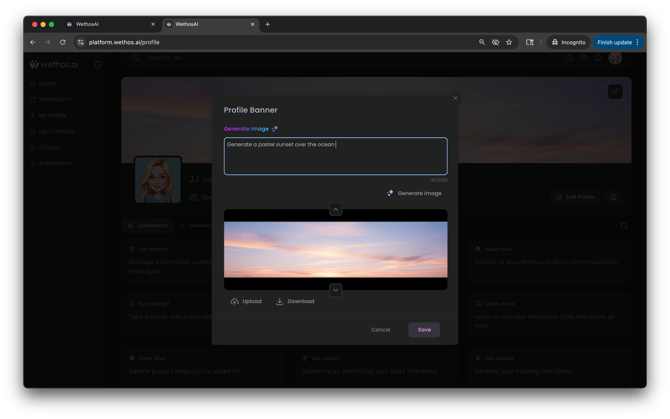
Task: Click the refresh icon beside dashboard tabs
Action: coord(623,226)
